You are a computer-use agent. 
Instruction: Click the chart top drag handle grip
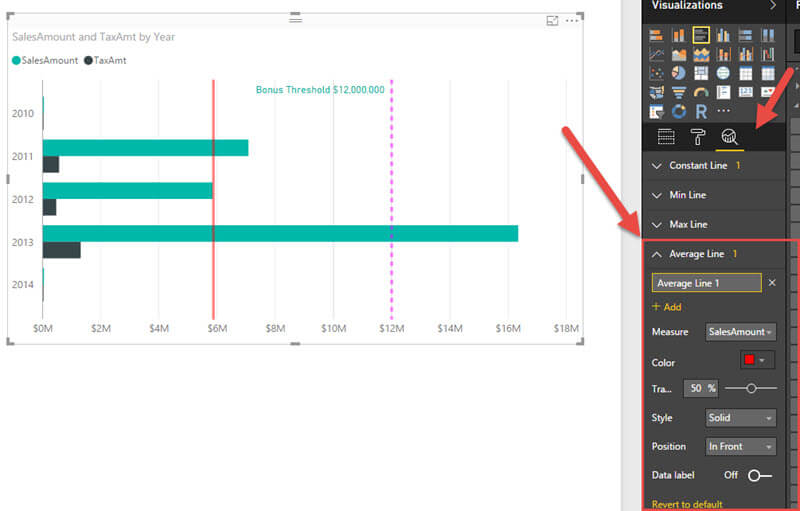(295, 19)
